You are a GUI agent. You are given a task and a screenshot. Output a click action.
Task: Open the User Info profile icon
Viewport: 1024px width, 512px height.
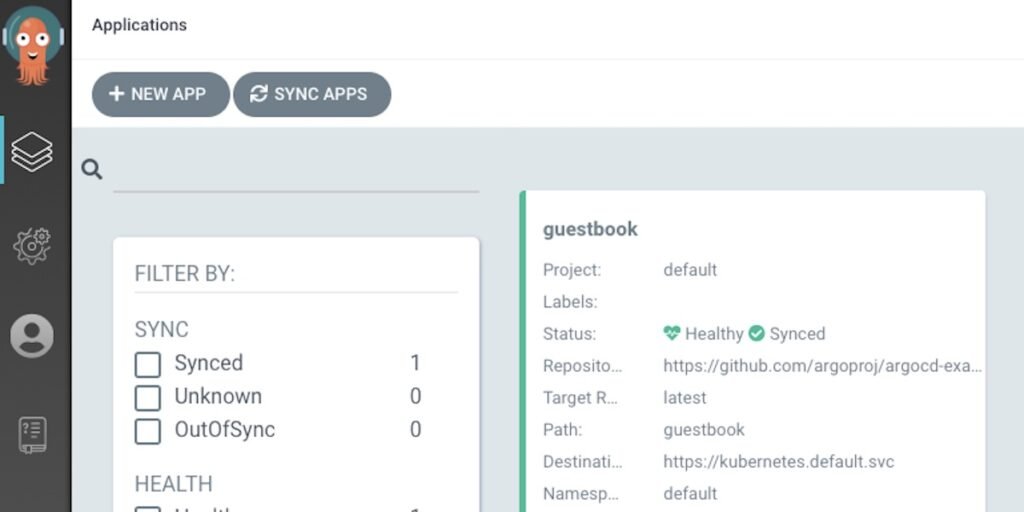click(x=32, y=336)
